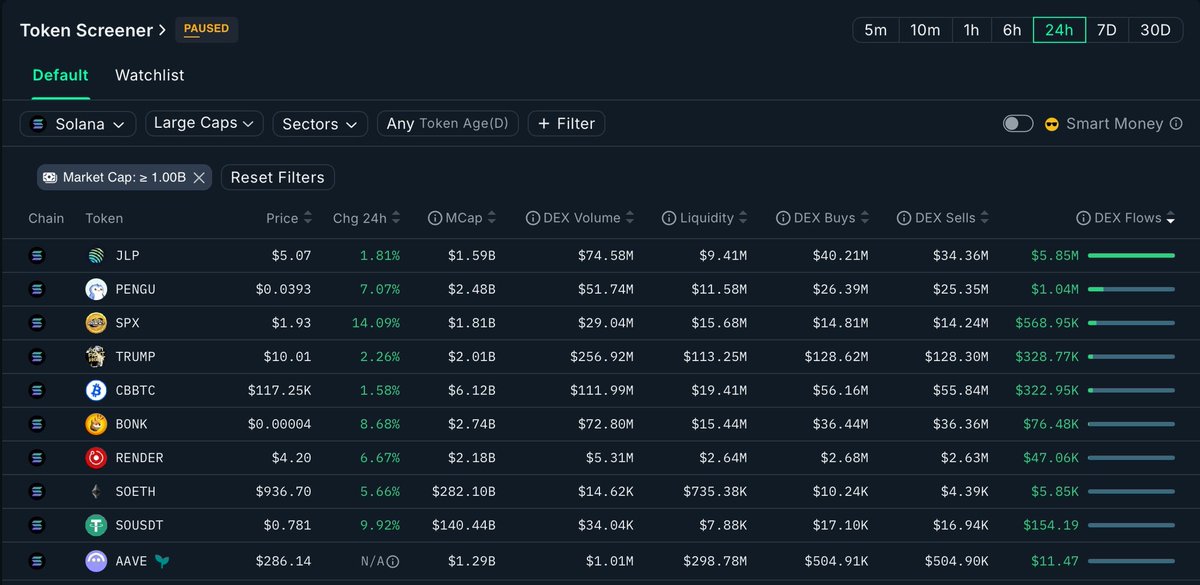Click the info icon beside Liquidity header
This screenshot has height=585, width=1200.
pos(668,218)
